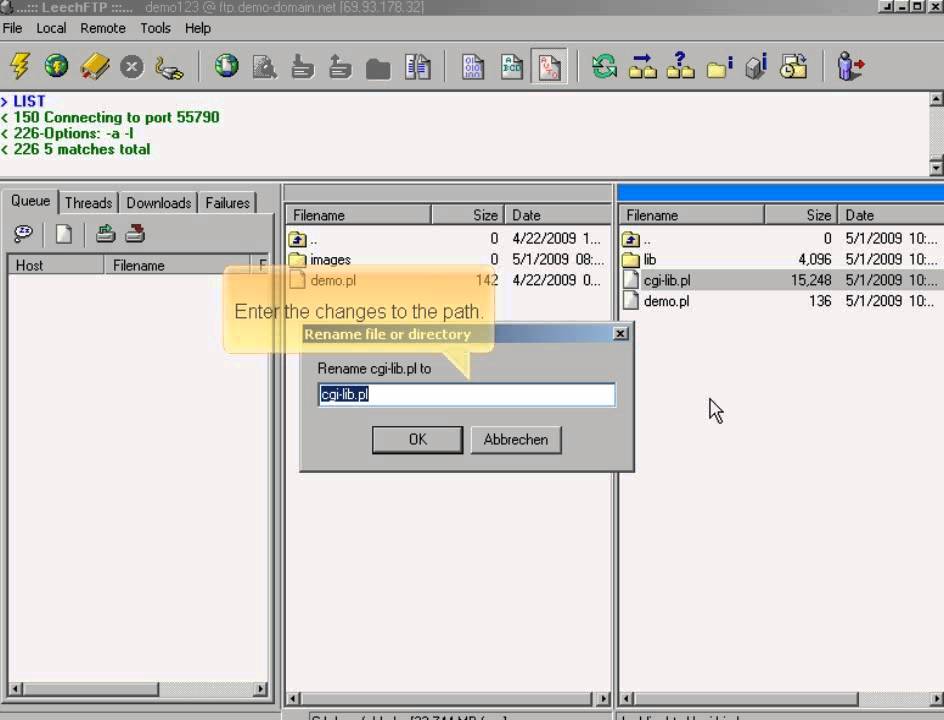This screenshot has width=944, height=720.
Task: Click the cable plug disconnect icon
Action: click(169, 67)
